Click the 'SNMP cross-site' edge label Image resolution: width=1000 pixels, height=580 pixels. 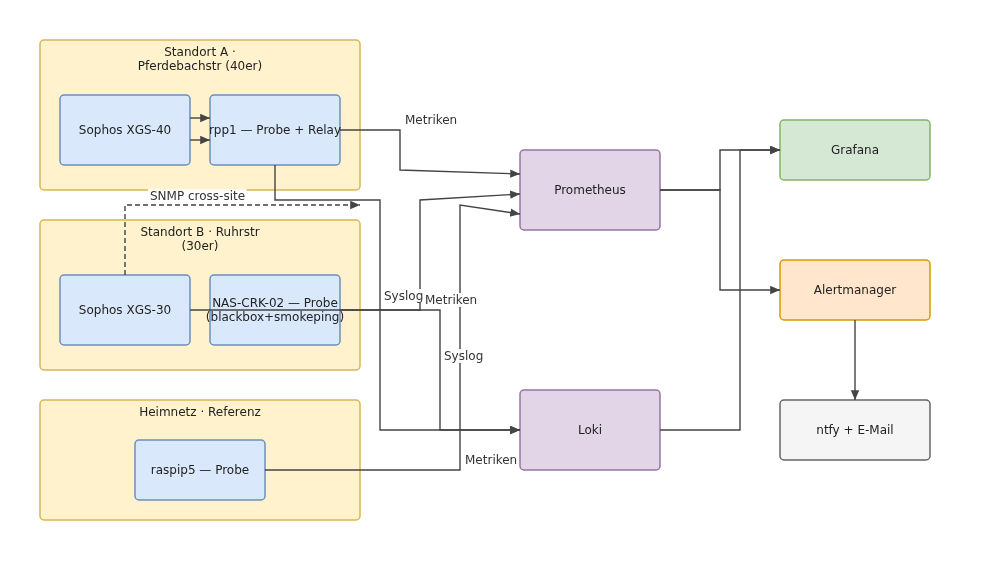[197, 197]
